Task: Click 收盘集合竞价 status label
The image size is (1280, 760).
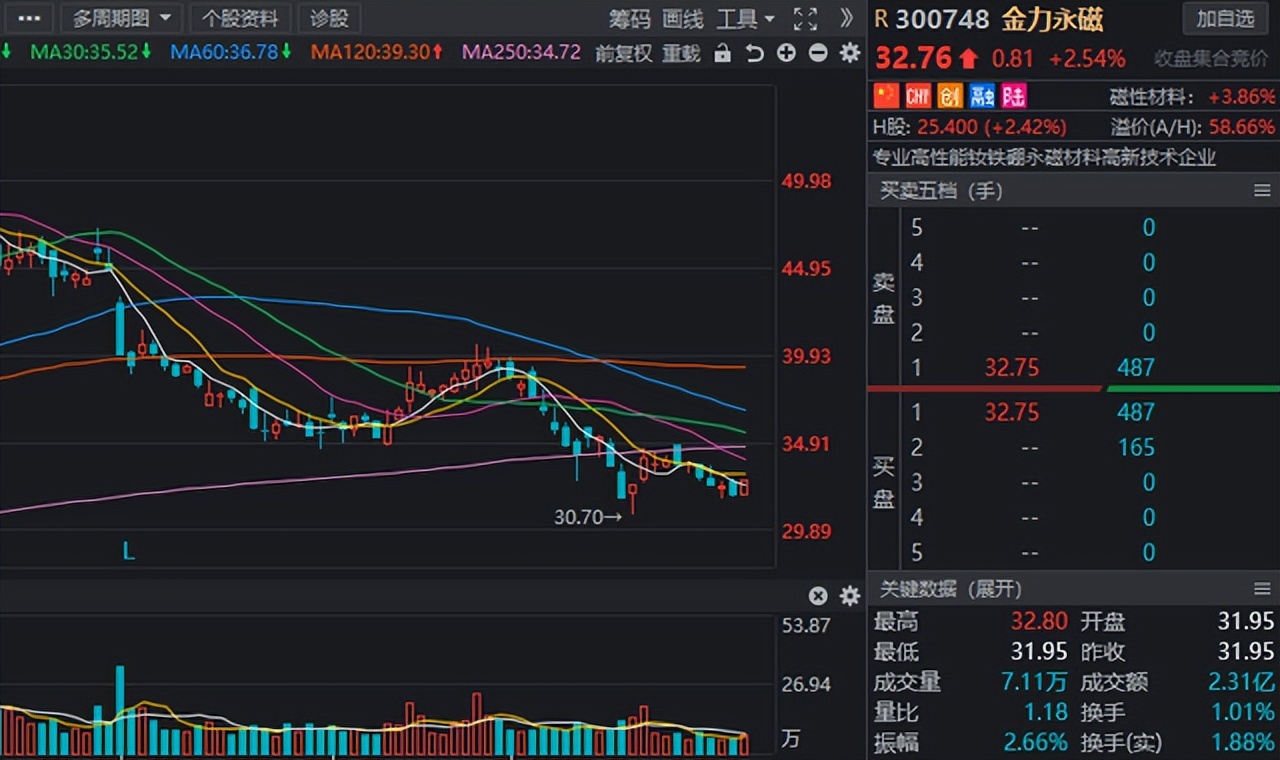Action: (x=1211, y=59)
